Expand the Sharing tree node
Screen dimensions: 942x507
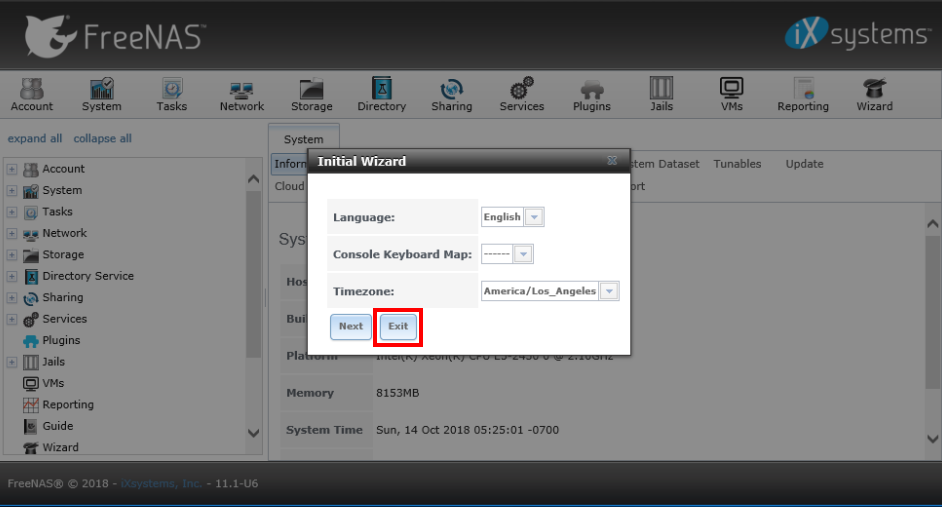[12, 298]
